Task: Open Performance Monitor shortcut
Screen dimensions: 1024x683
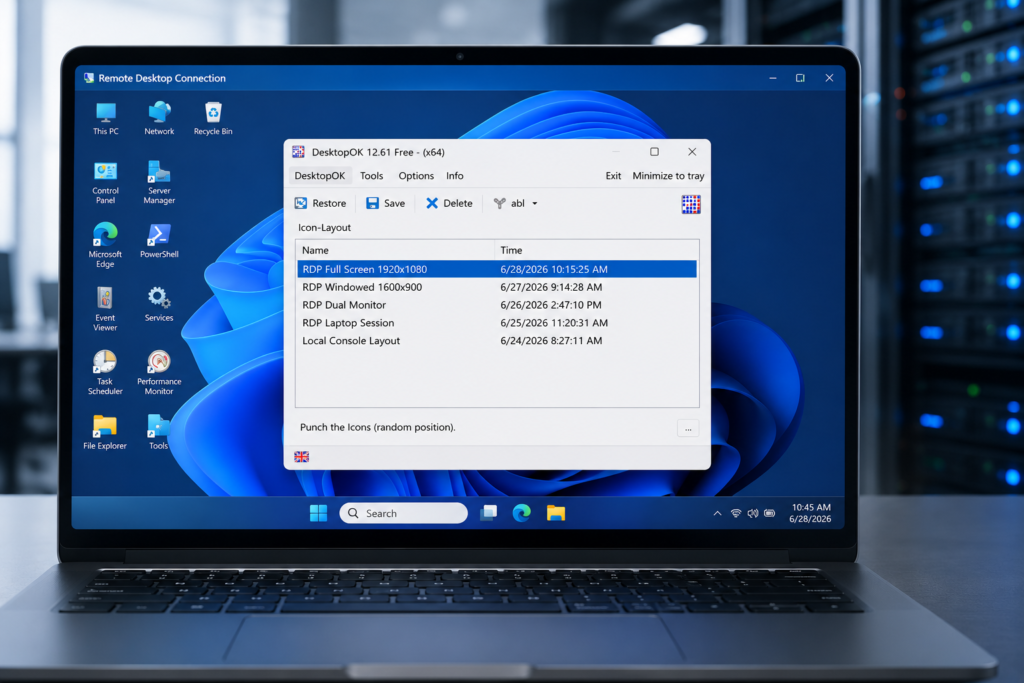Action: pos(159,372)
